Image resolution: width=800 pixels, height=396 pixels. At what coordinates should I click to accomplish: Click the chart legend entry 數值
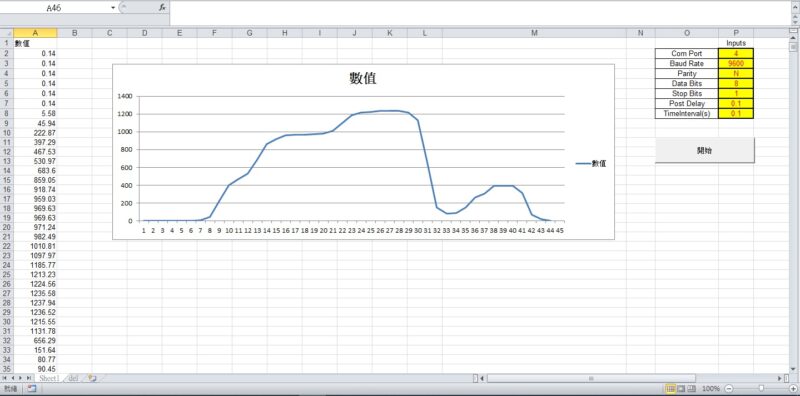pyautogui.click(x=591, y=164)
